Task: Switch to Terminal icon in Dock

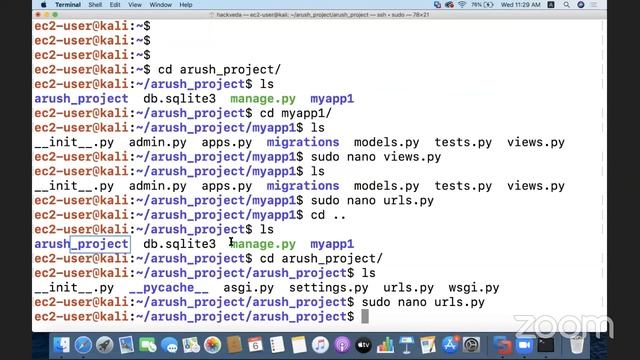Action: pos(546,345)
